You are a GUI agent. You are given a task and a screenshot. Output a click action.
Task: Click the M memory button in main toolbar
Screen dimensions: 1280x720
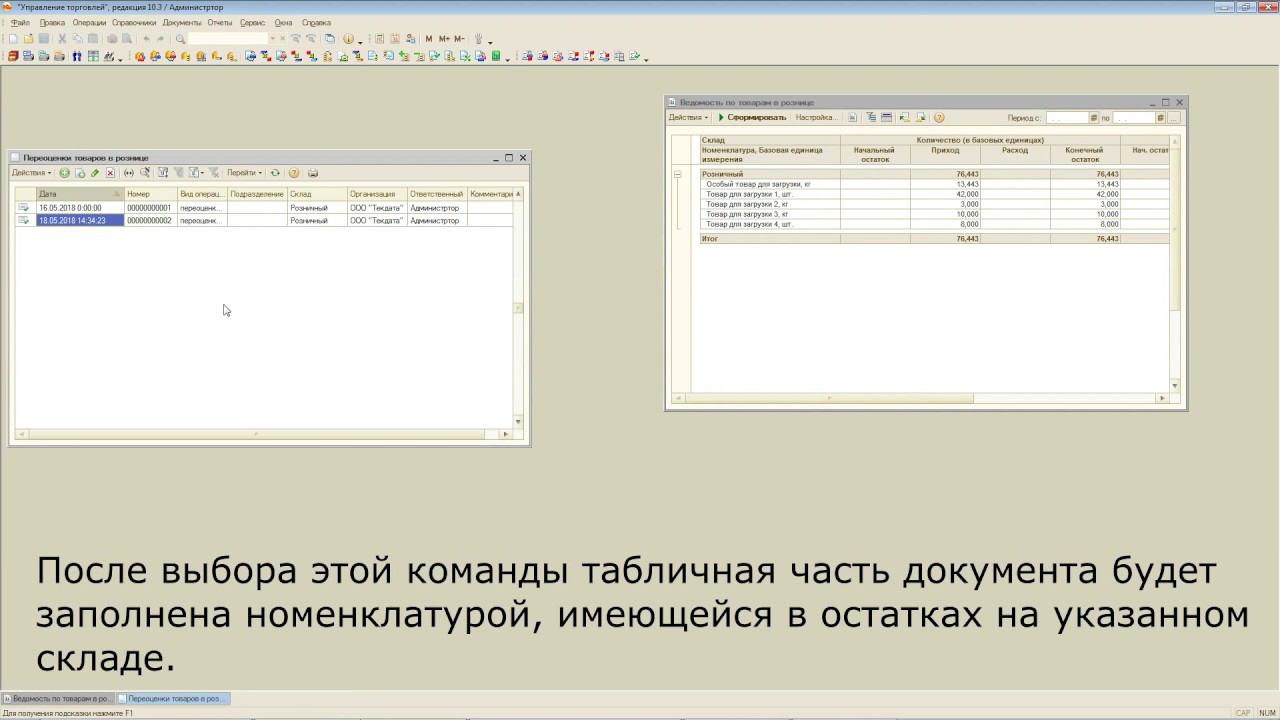pyautogui.click(x=428, y=39)
